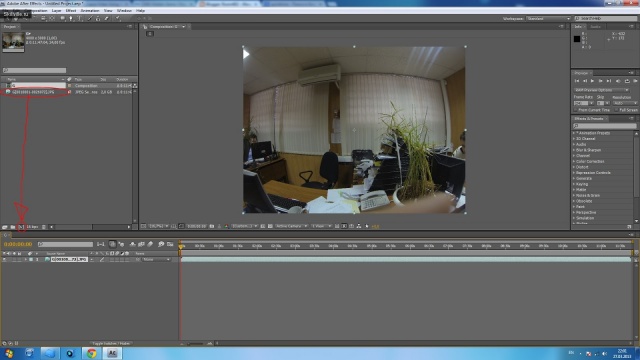Select the Effects & Presets tab

(589, 119)
